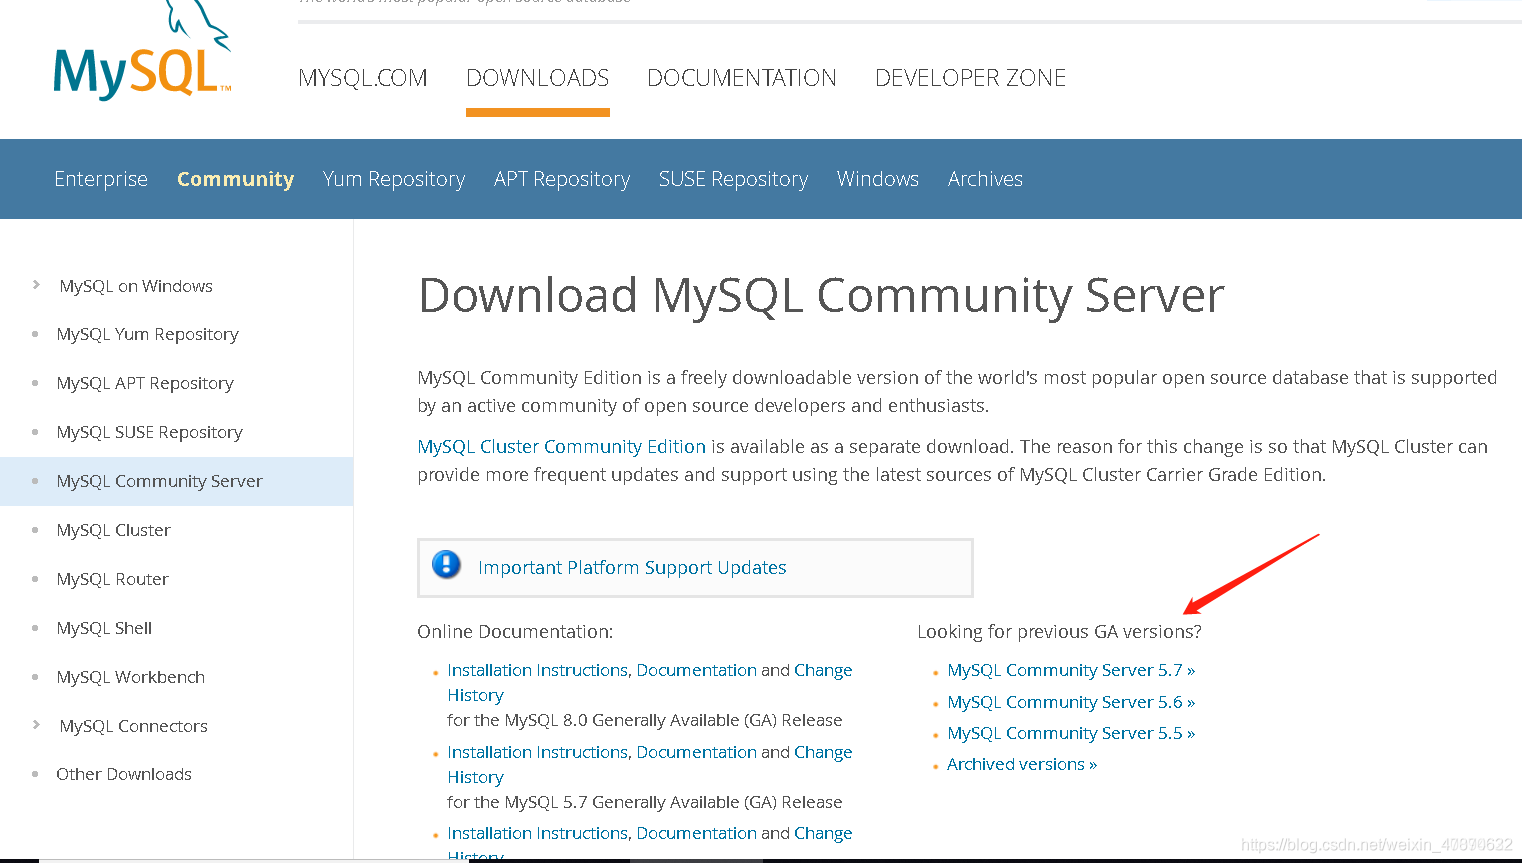Click the Download MySQL Community Server heading
1522x863 pixels.
[x=821, y=296]
